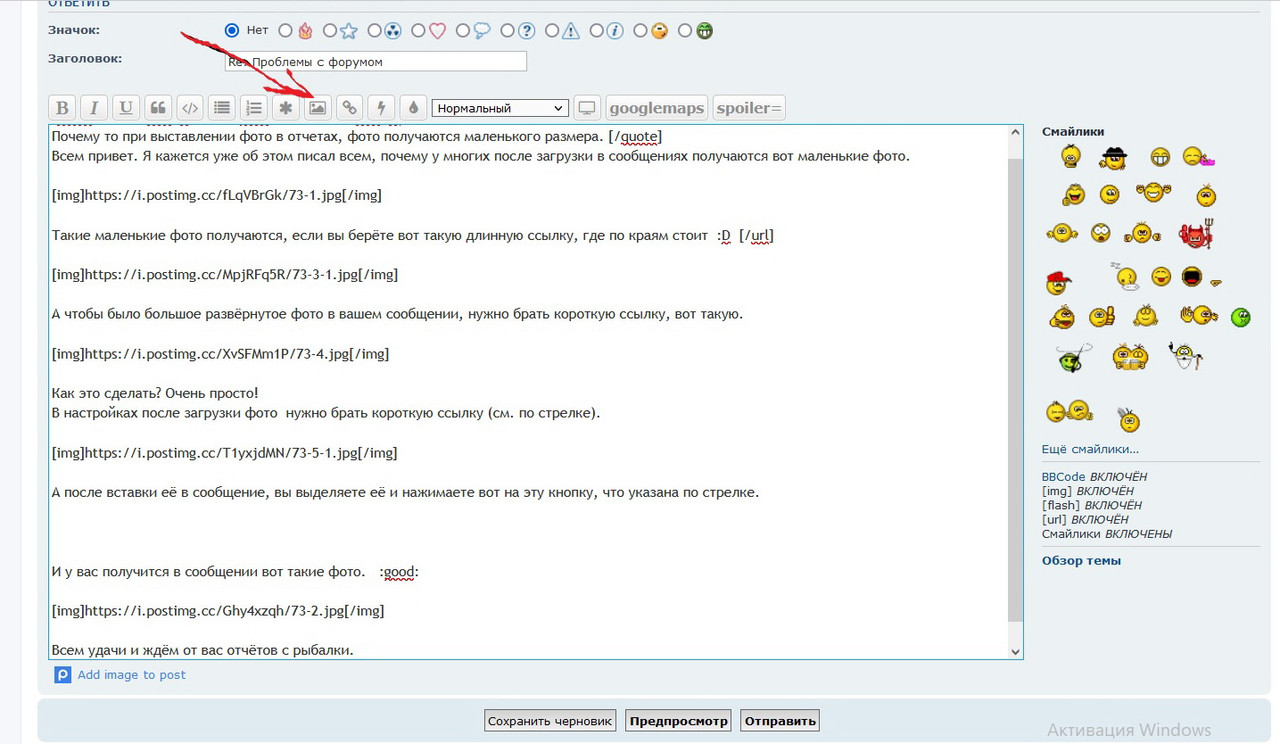Screen dimensions: 1280x744
Task: Insert the screaming open-mouth smiley
Action: [x=1192, y=276]
